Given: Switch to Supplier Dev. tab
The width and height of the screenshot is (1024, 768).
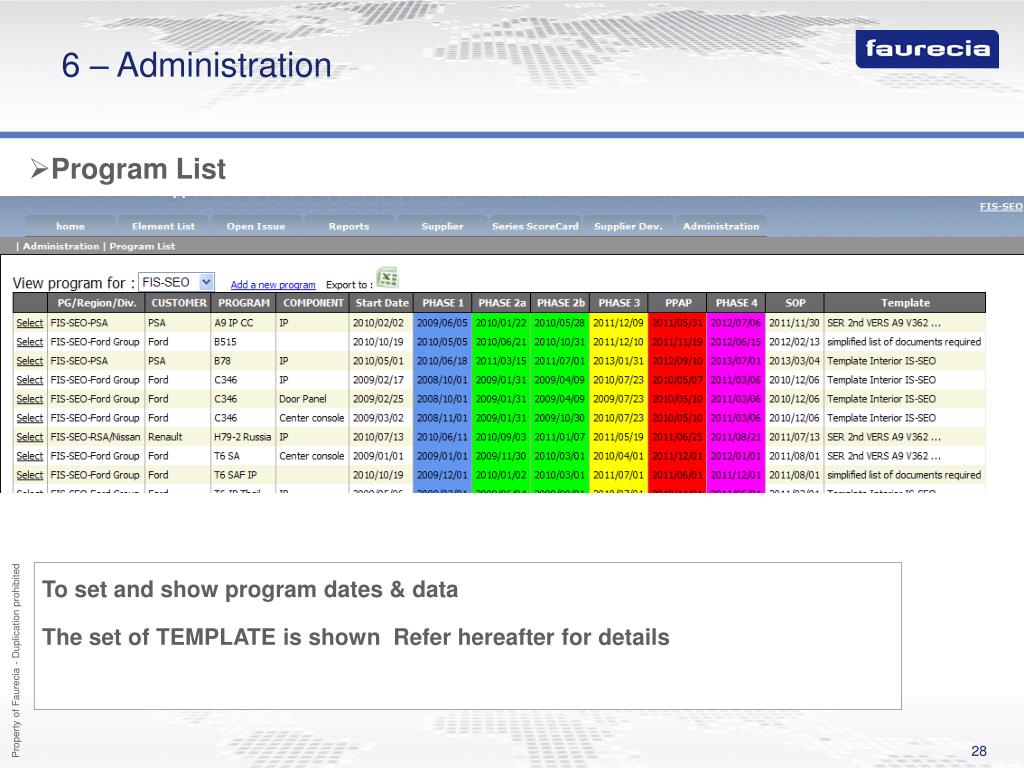Looking at the screenshot, I should pos(628,226).
